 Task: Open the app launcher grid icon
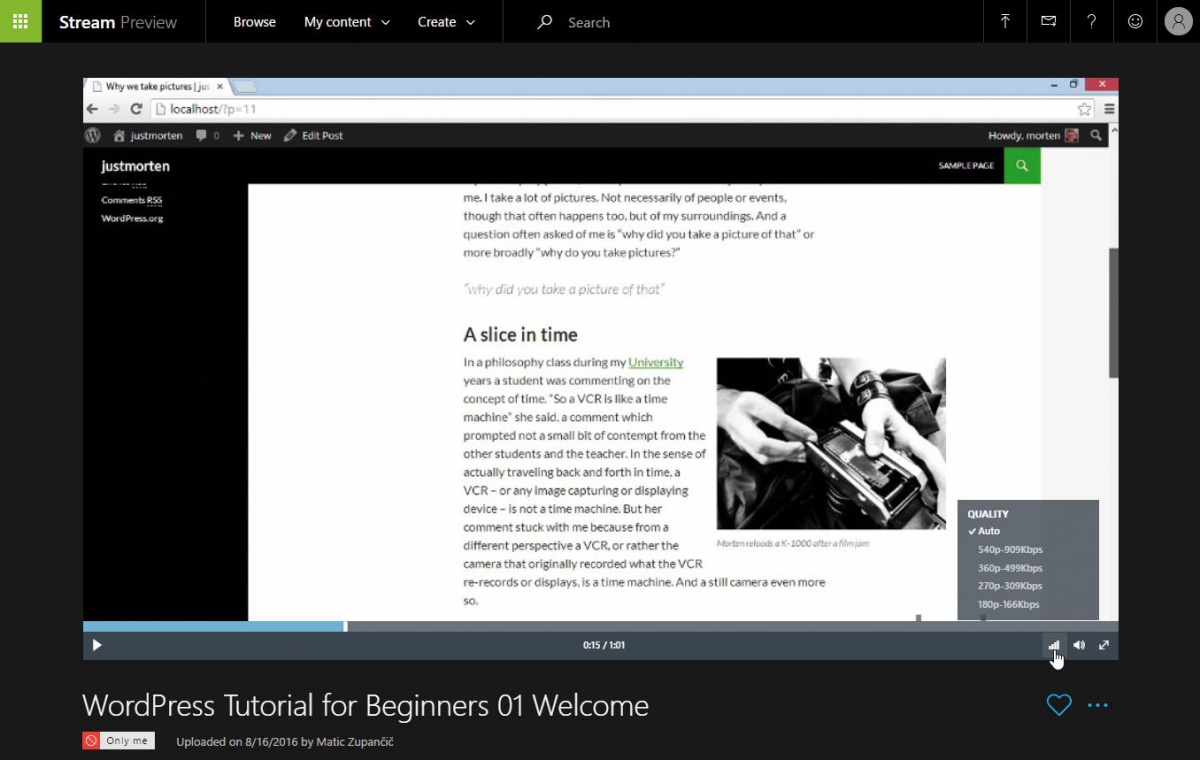[x=20, y=21]
